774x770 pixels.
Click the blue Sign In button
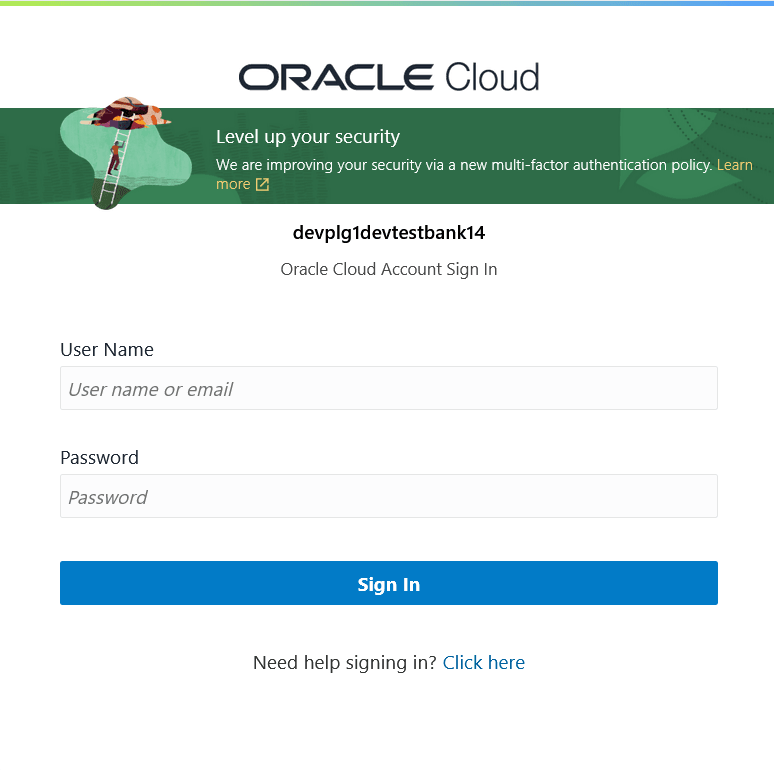[389, 583]
